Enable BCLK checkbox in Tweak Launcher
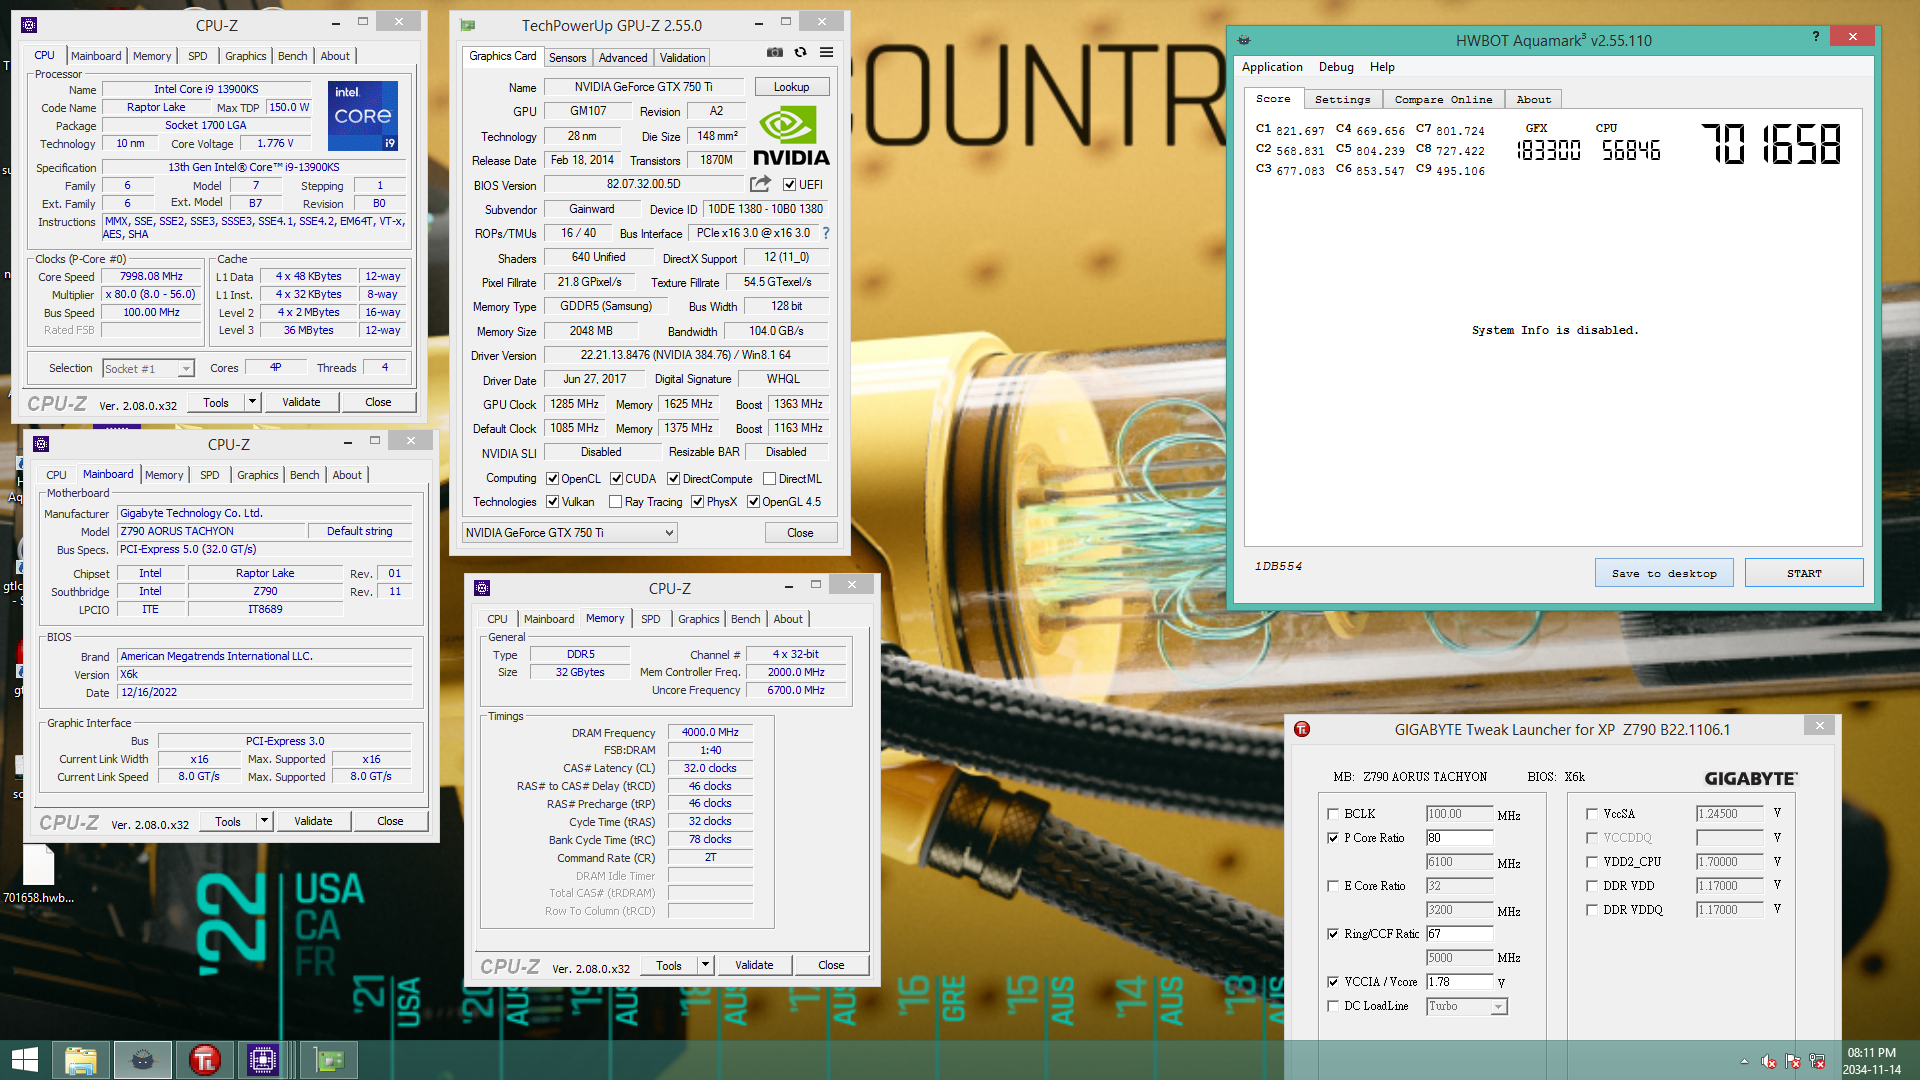Image resolution: width=1920 pixels, height=1080 pixels. 1333,814
